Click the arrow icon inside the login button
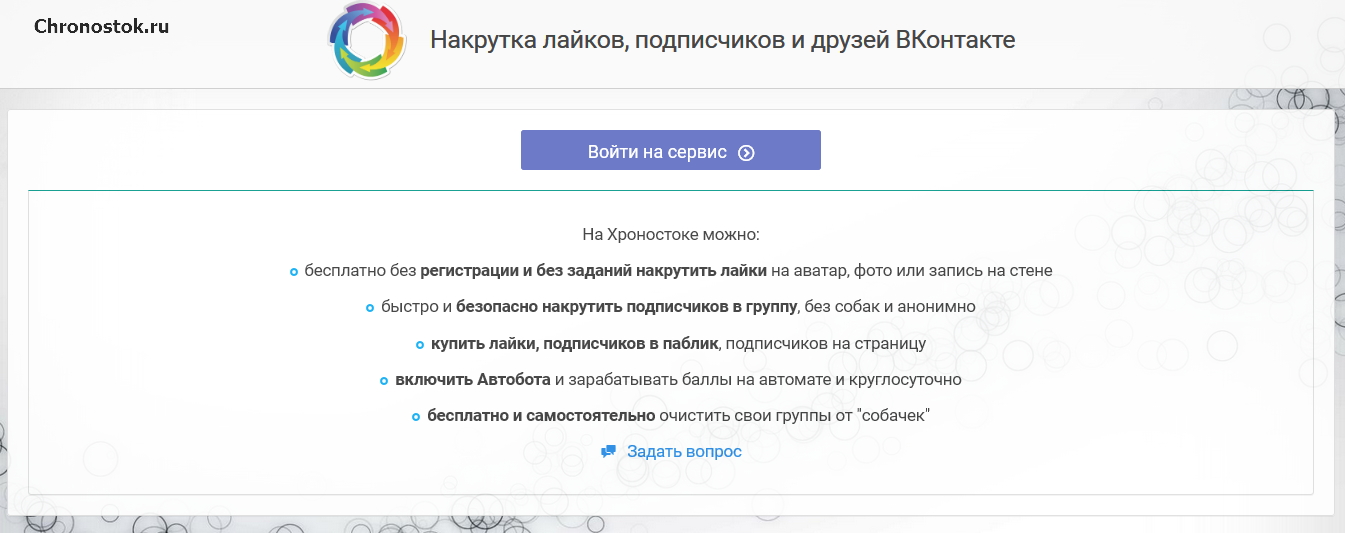Screen dimensions: 1345x533 [x=746, y=153]
